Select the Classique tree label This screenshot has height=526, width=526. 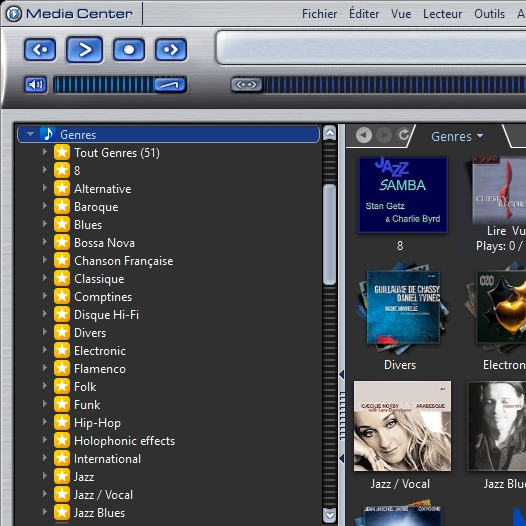coord(99,279)
